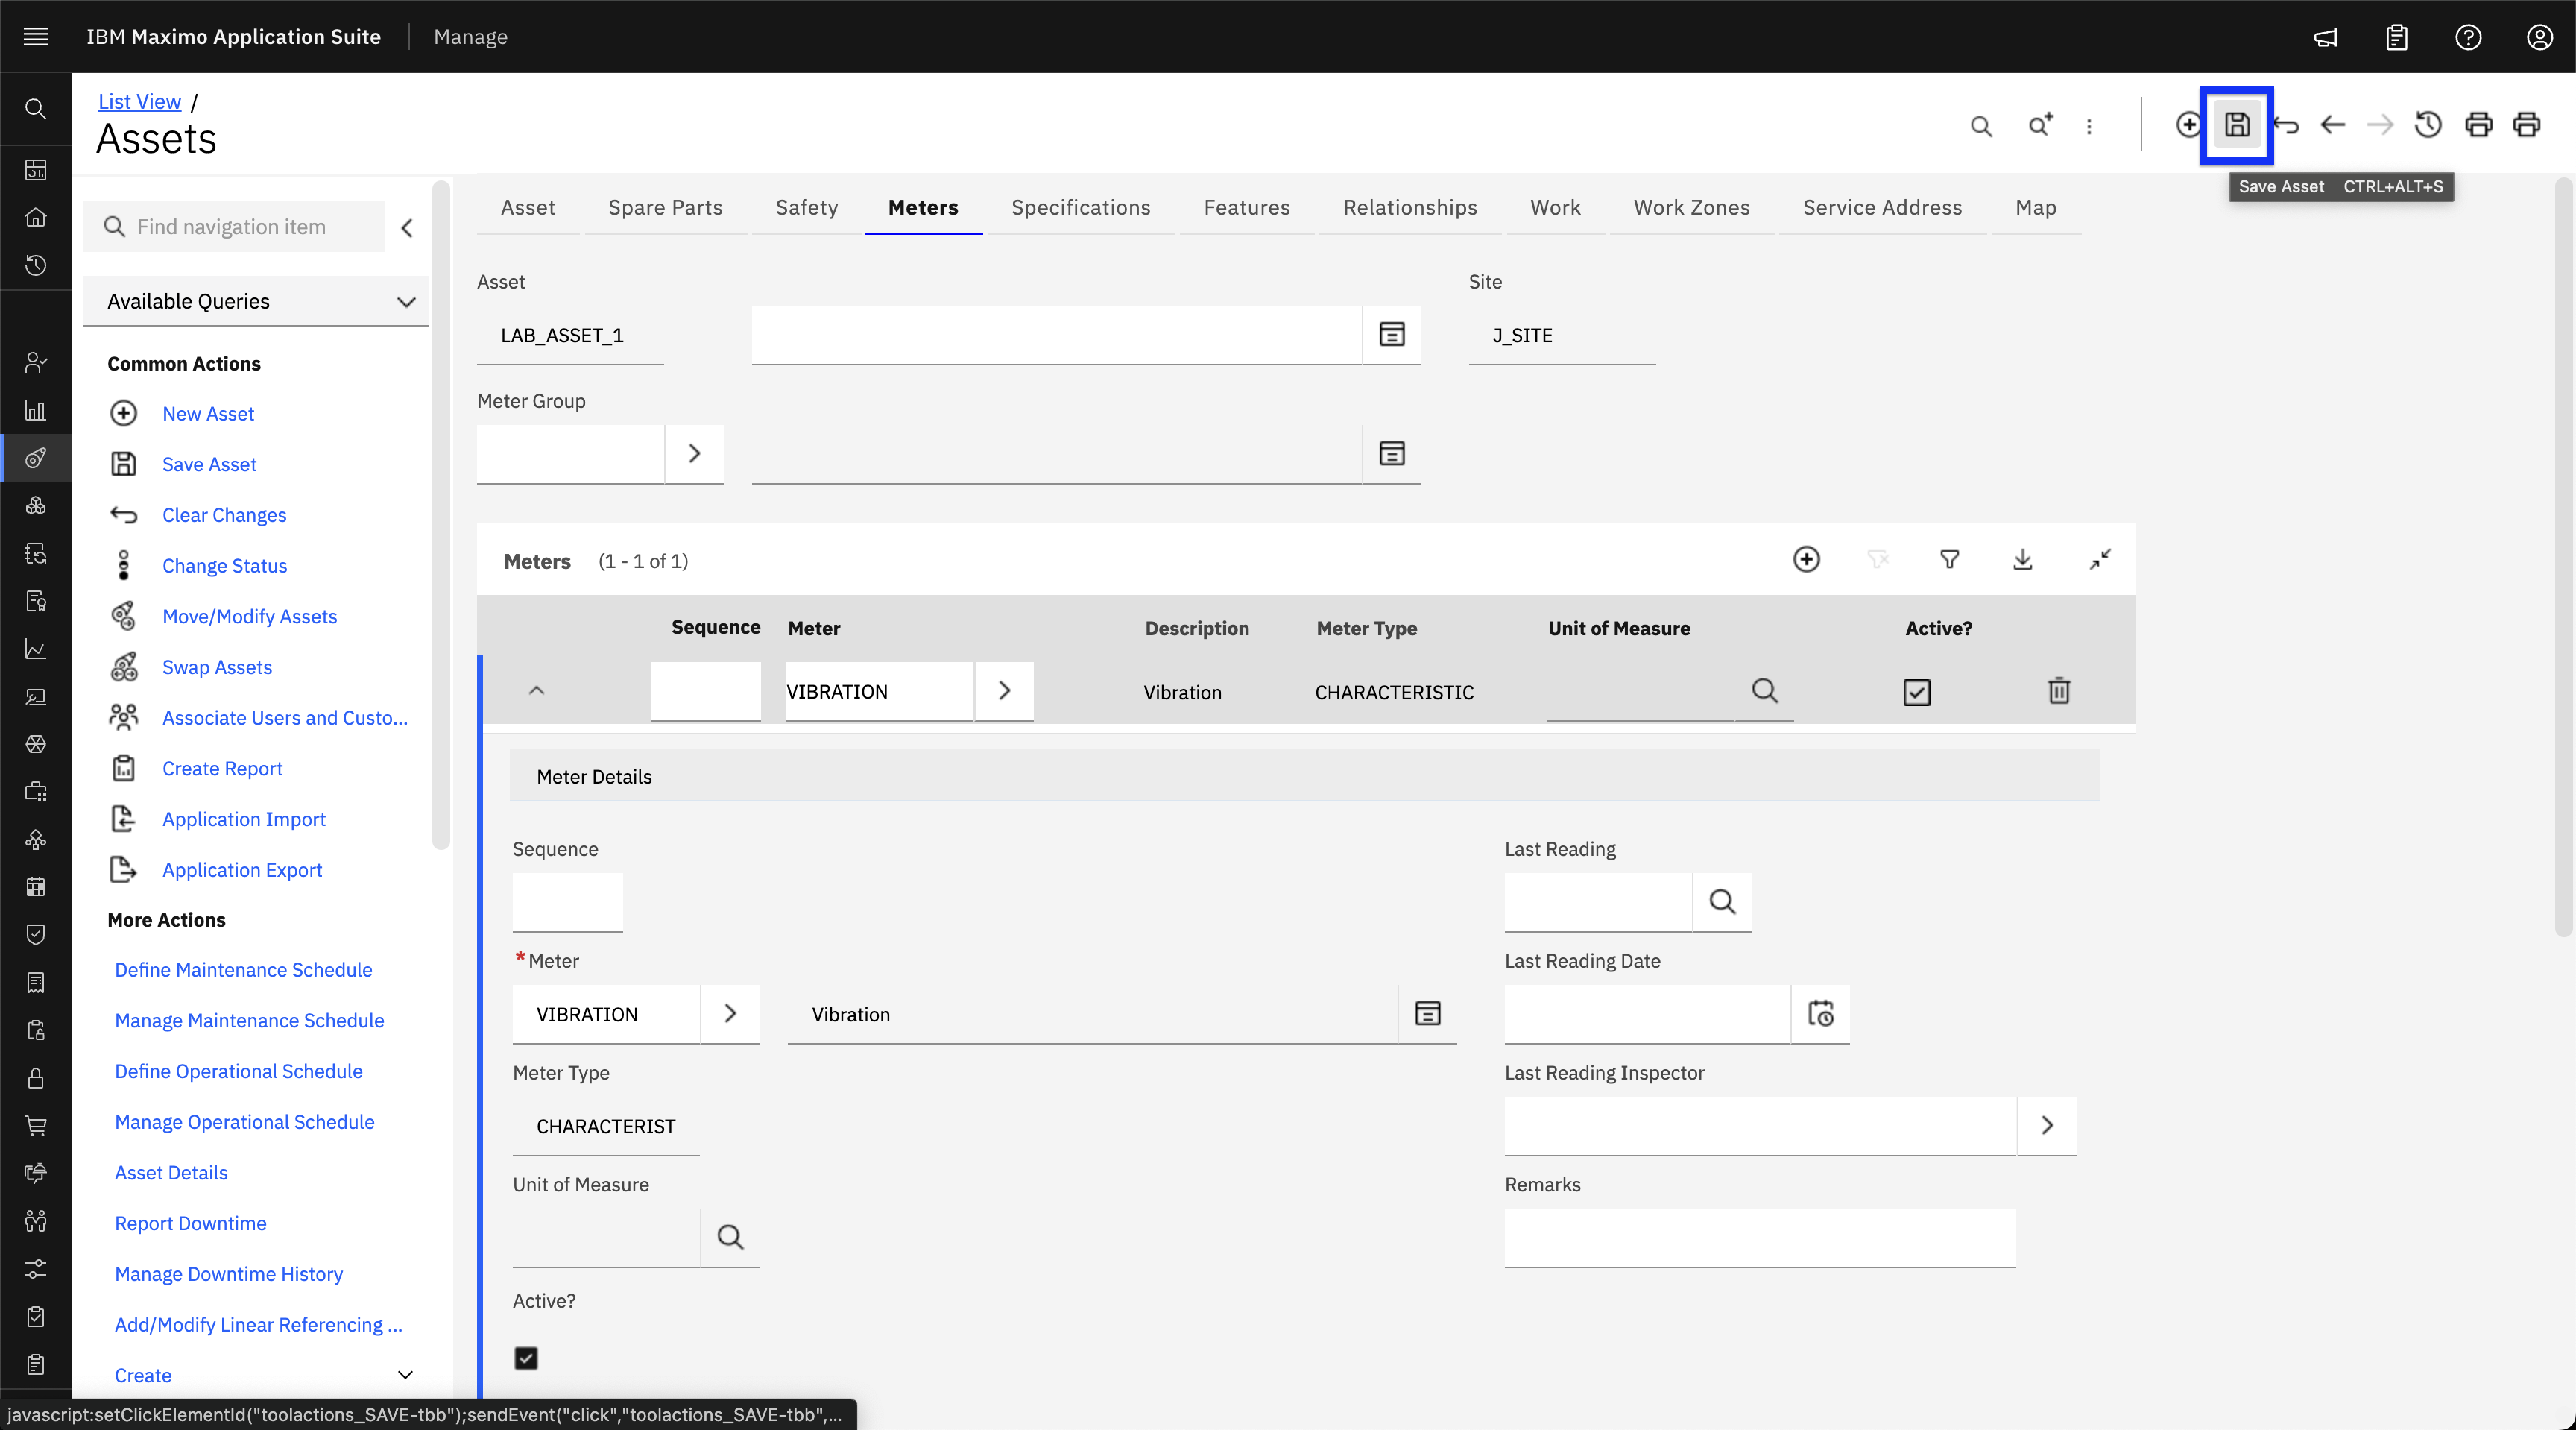Click the Find navigation item search field

pos(234,227)
